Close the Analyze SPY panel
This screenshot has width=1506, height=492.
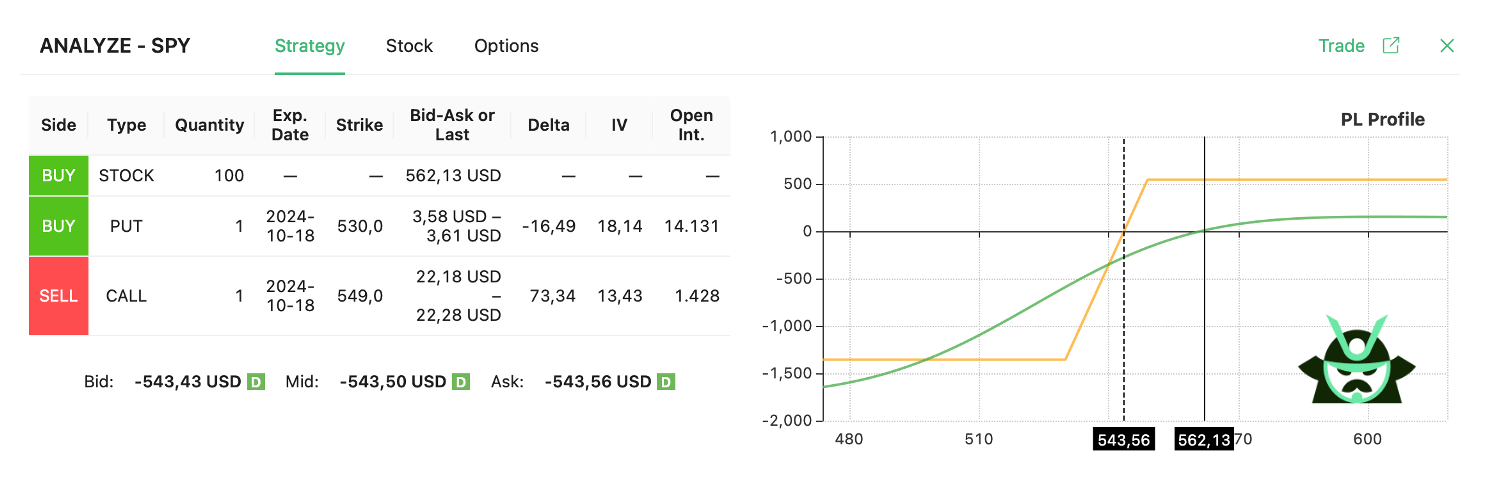1446,46
